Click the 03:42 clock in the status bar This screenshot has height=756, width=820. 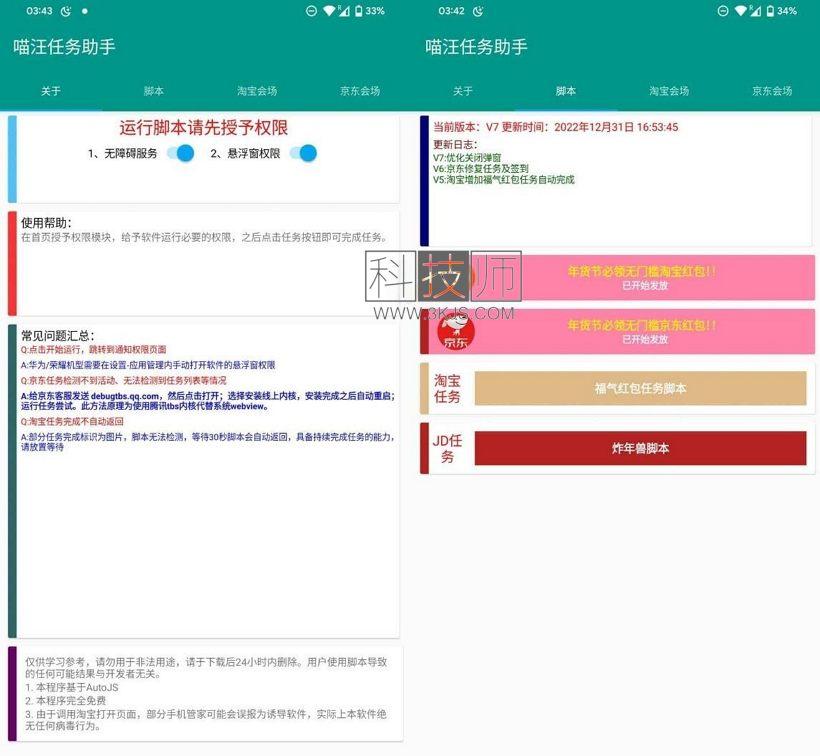[x=451, y=11]
